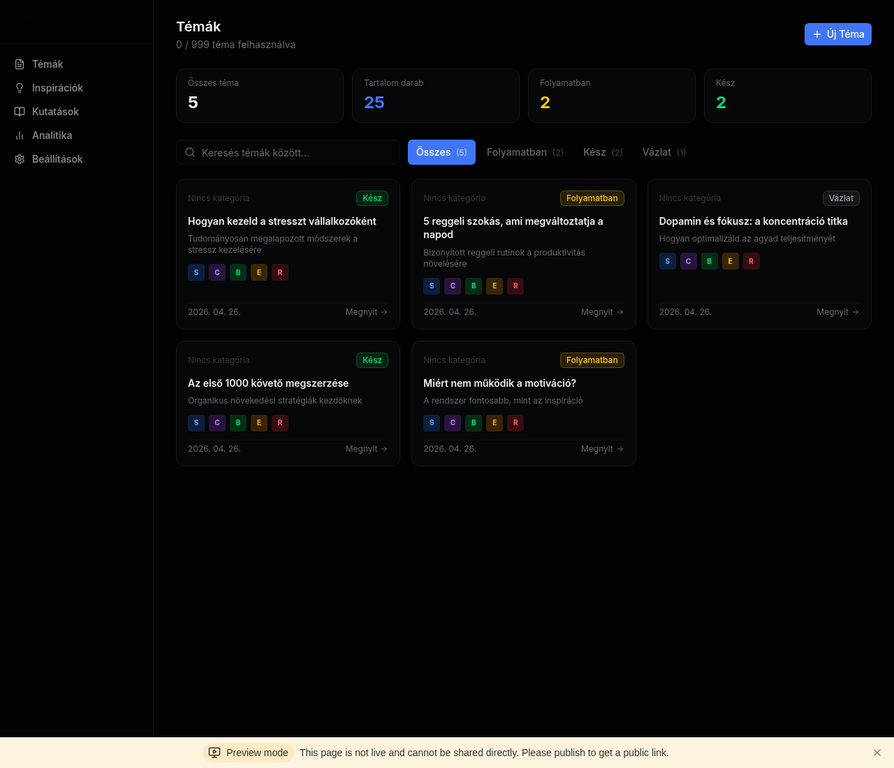This screenshot has height=768, width=894.
Task: Open the Hogyan kezeld a stresszt card title
Action: [x=282, y=221]
